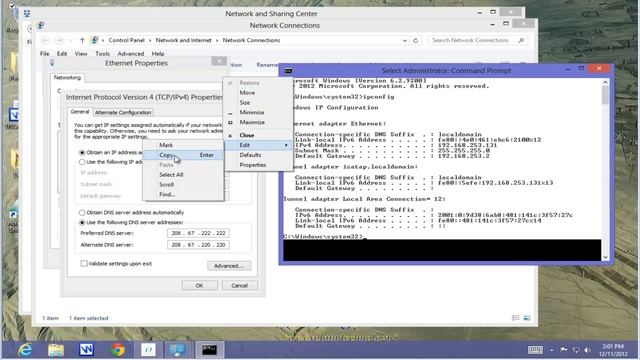Select Minimize in the system menu
The height and width of the screenshot is (360, 640).
click(x=258, y=112)
